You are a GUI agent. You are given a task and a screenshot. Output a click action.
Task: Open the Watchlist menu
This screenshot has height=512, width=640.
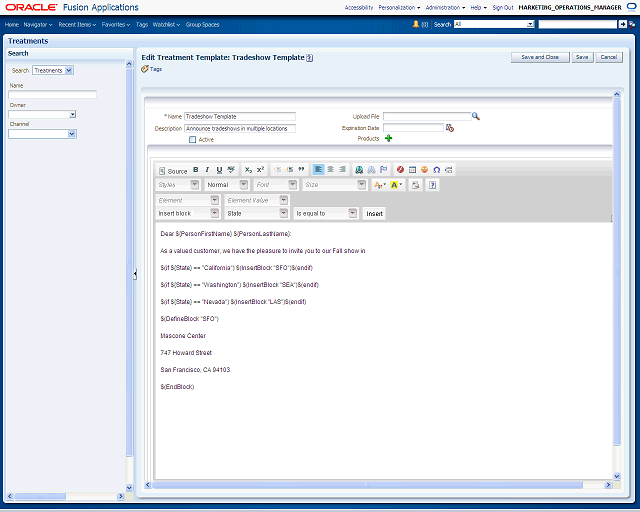coord(167,24)
